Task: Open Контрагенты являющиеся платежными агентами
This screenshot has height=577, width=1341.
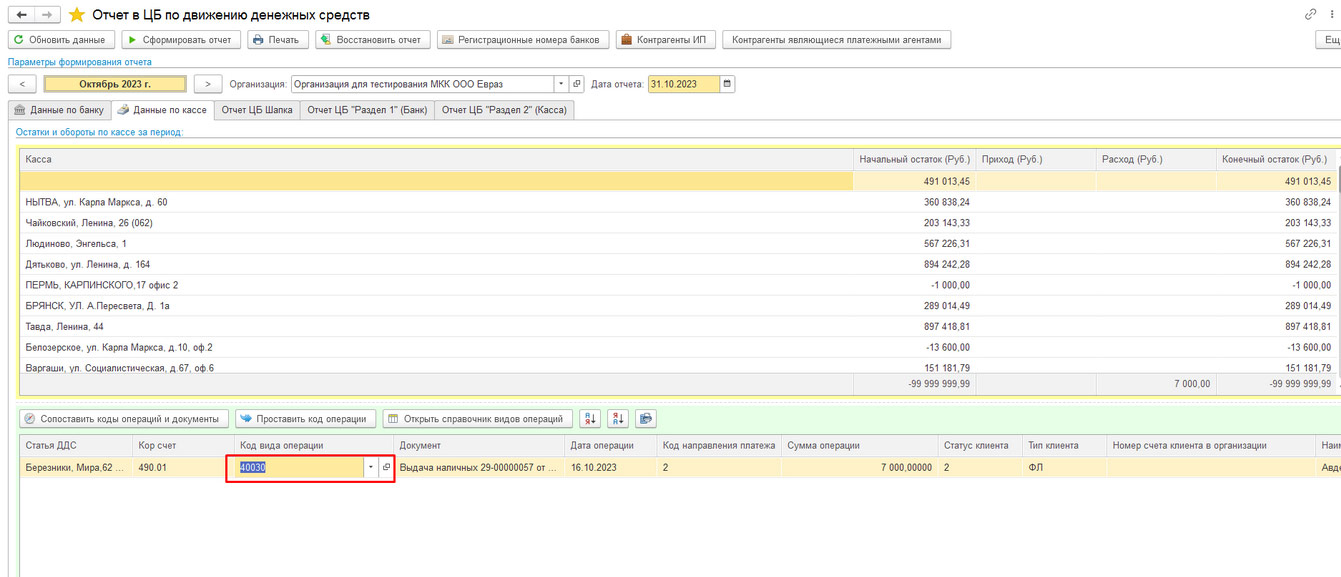Action: point(836,40)
